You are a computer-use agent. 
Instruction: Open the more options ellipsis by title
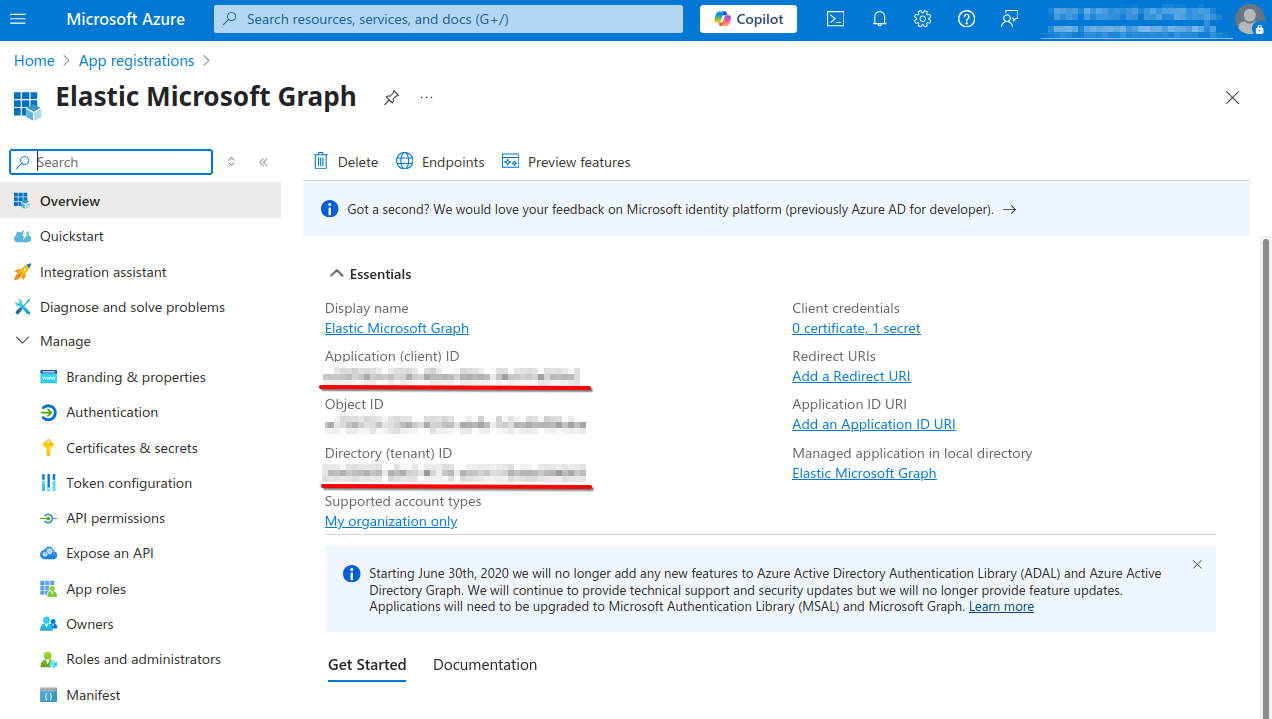pyautogui.click(x=427, y=97)
